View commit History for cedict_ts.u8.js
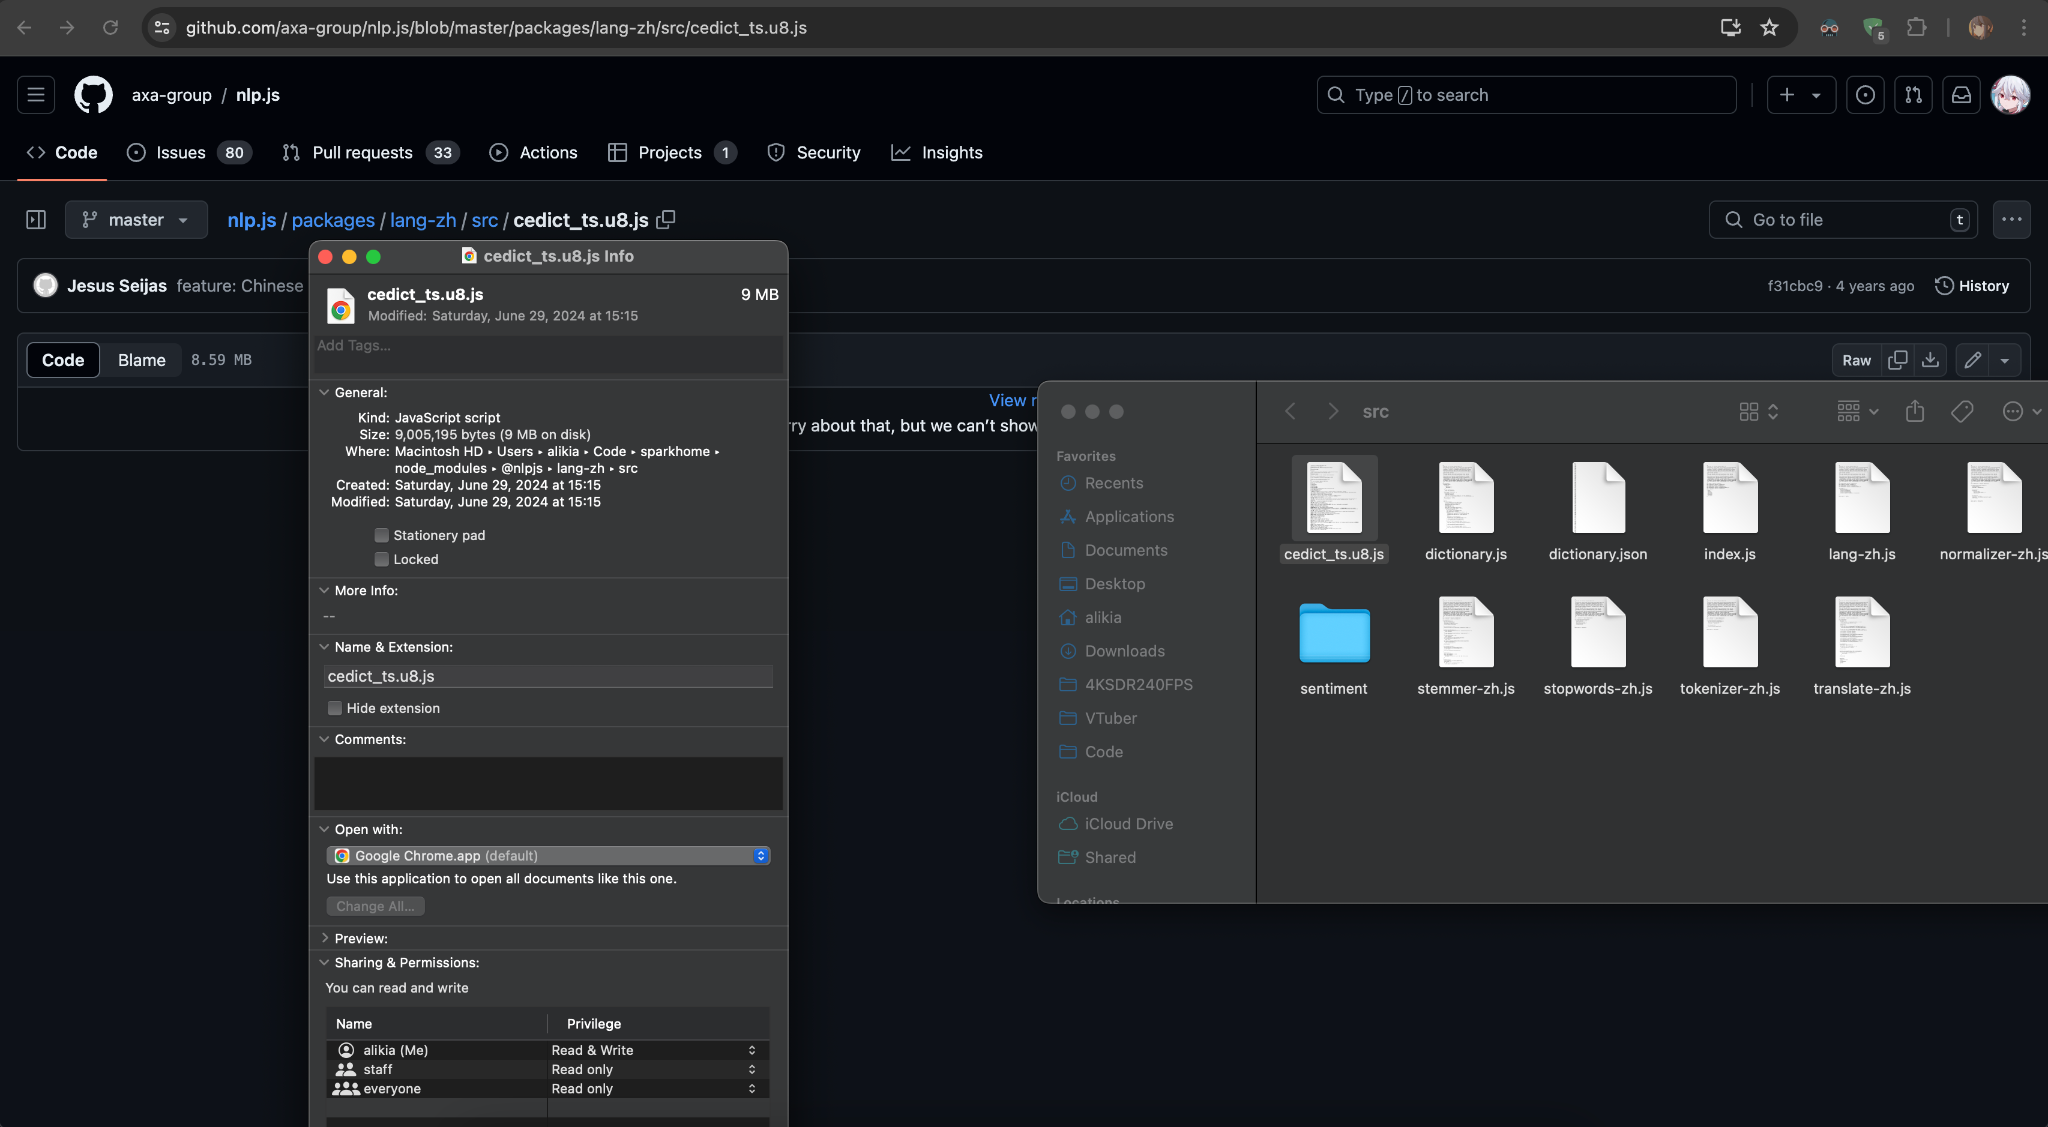Image resolution: width=2048 pixels, height=1127 pixels. (x=1973, y=285)
